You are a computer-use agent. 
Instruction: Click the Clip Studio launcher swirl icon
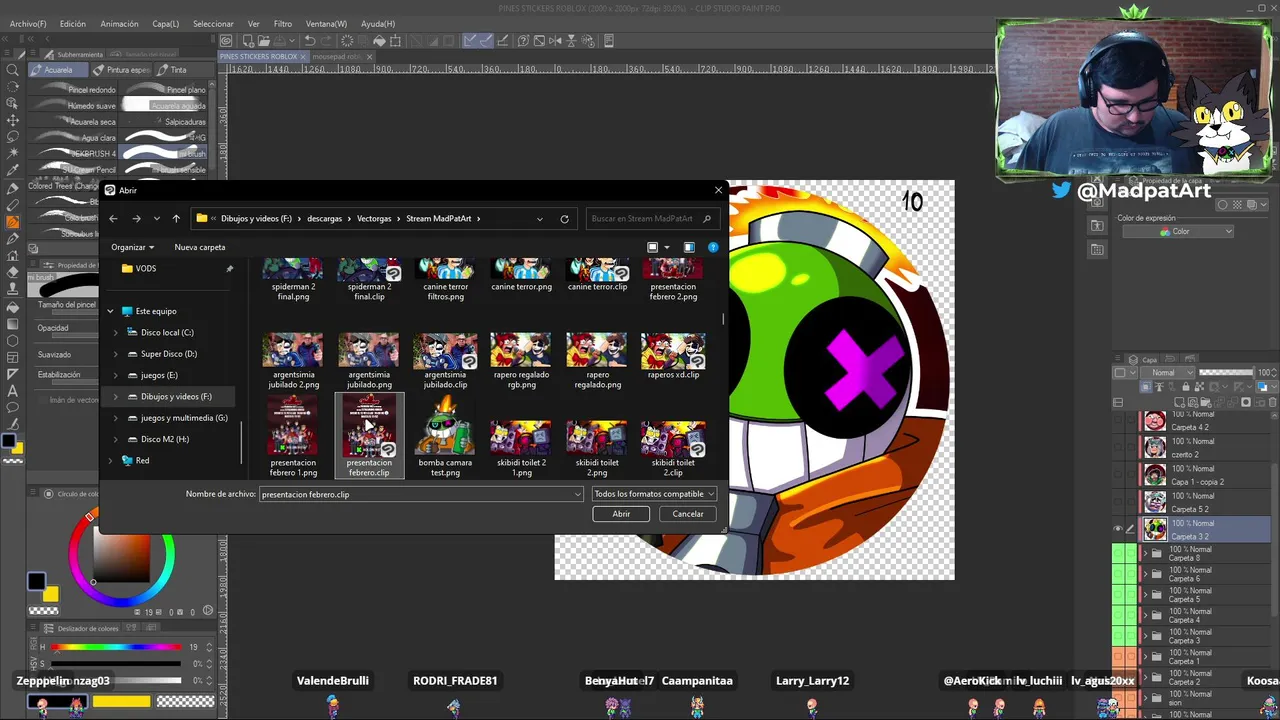226,40
